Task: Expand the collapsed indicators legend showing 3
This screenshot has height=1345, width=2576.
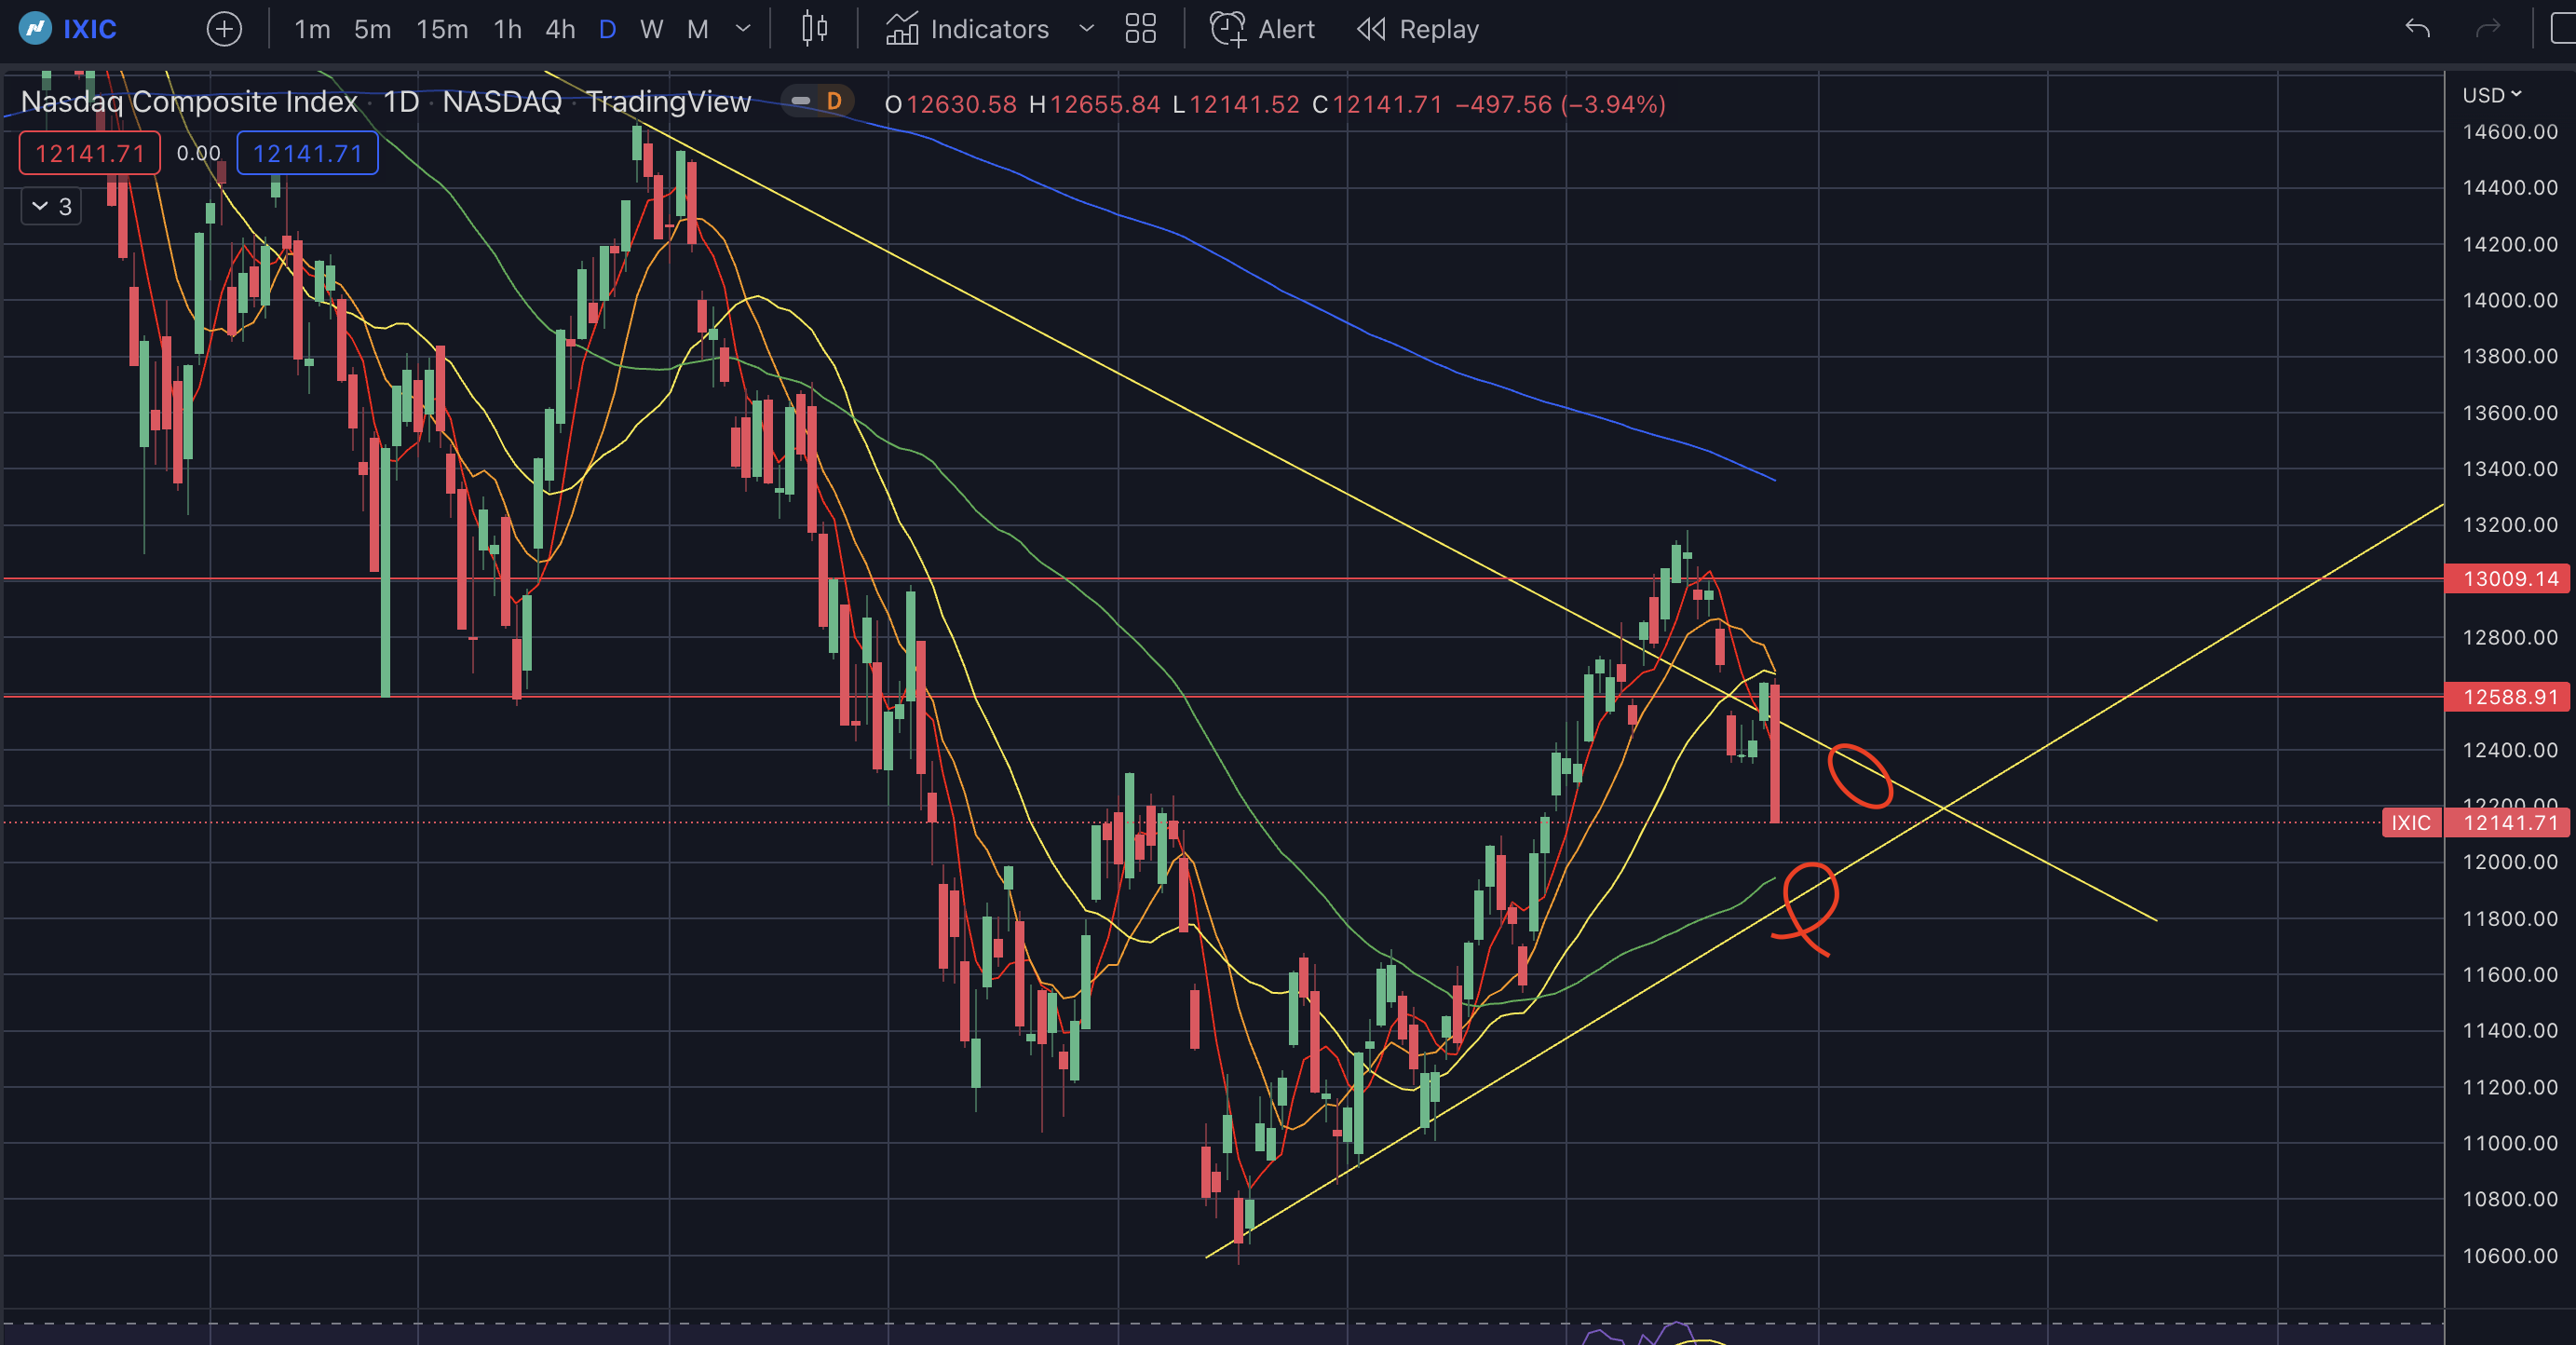Action: 51,207
